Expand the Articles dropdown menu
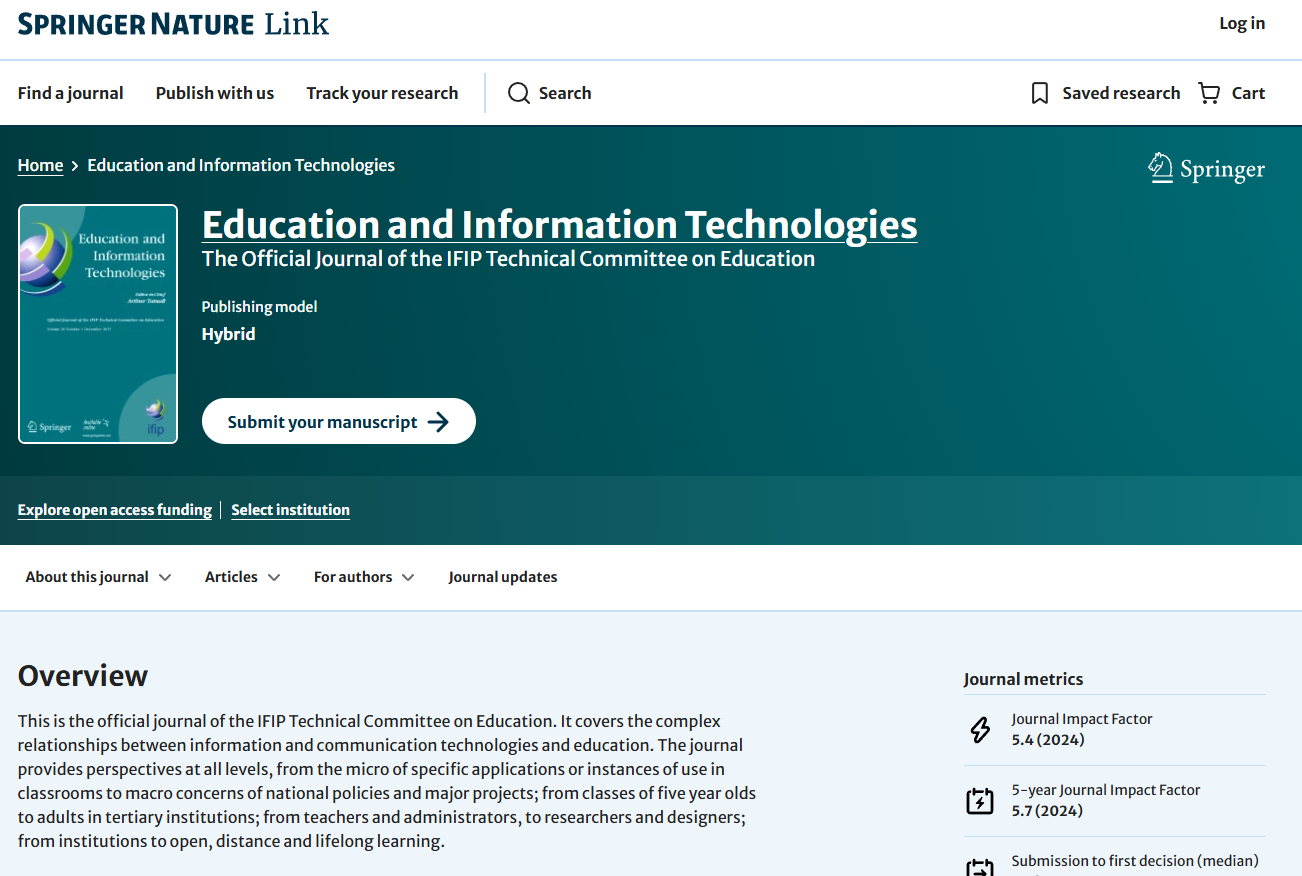This screenshot has height=876, width=1302. [x=242, y=577]
